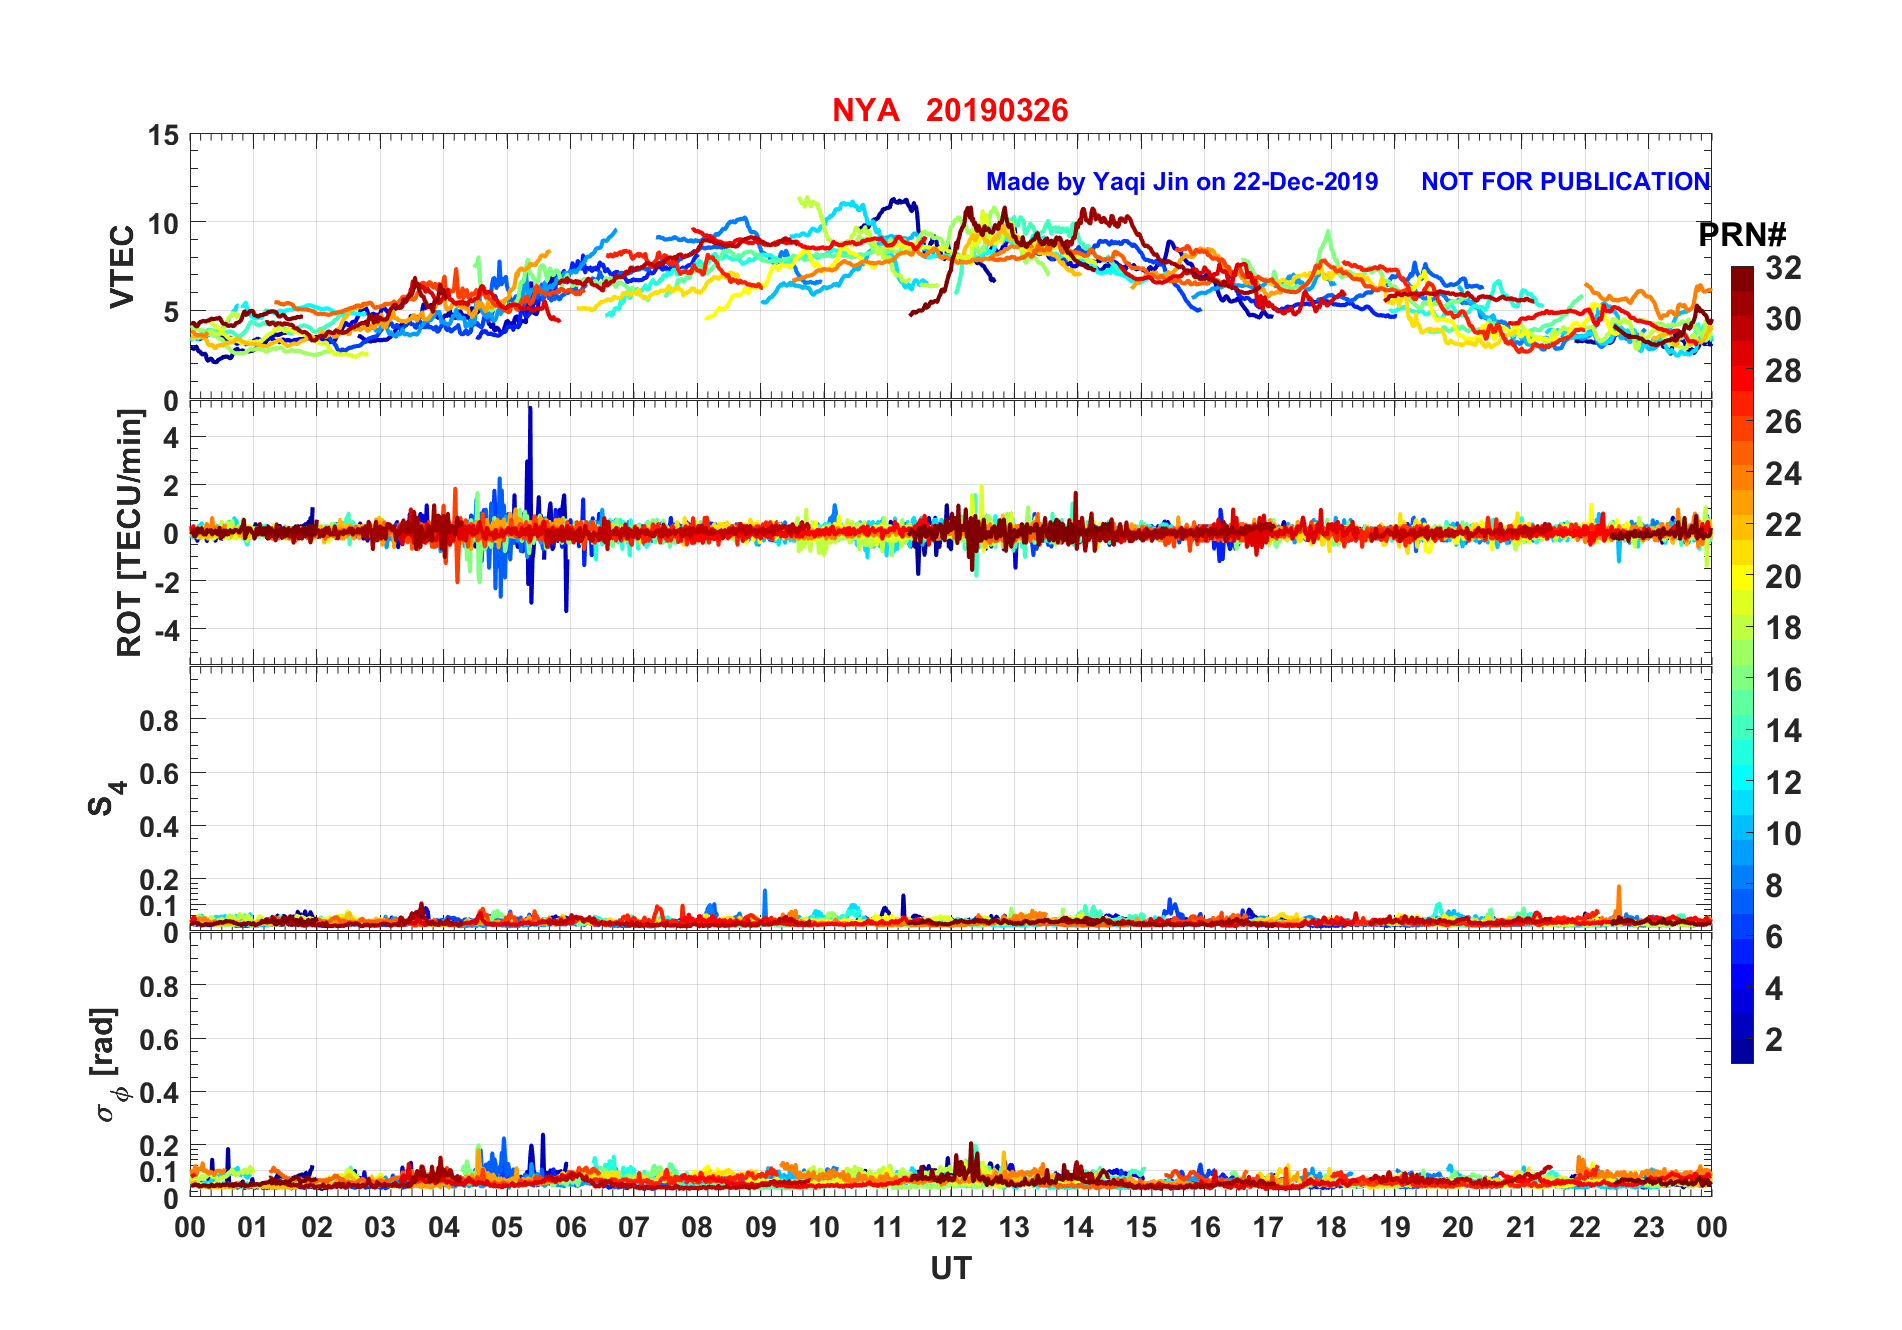This screenshot has height=1330, width=1902.
Task: Click colorbar tick label '16'
Action: tap(1783, 680)
